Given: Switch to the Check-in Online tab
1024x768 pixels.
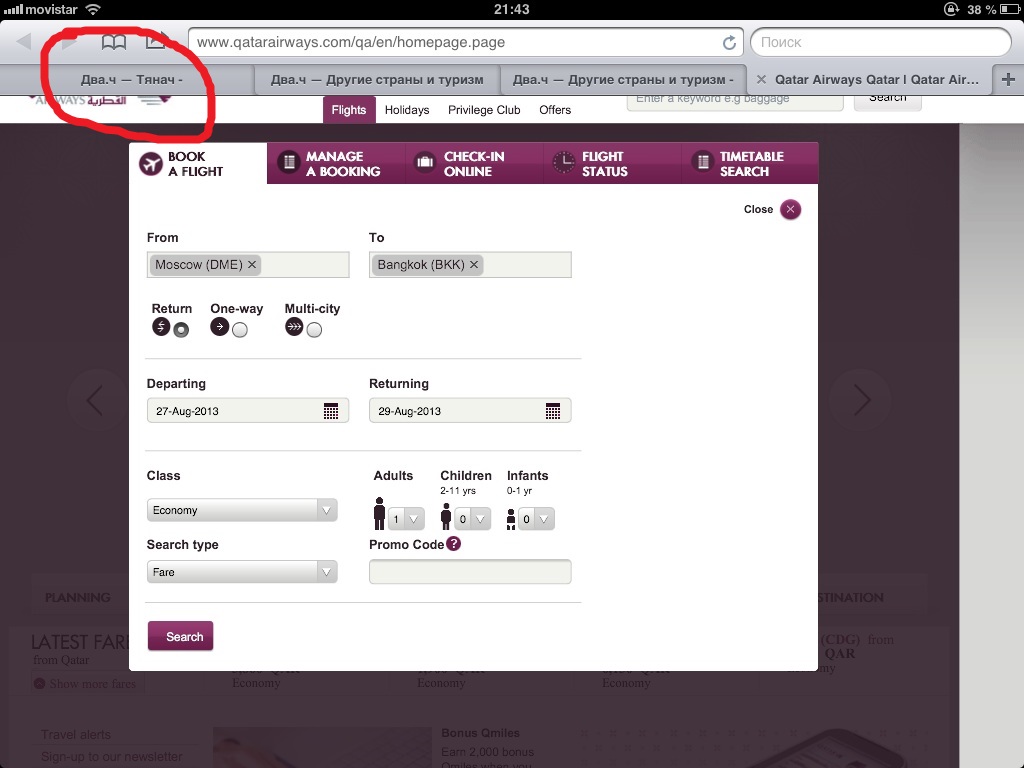Looking at the screenshot, I should (474, 163).
